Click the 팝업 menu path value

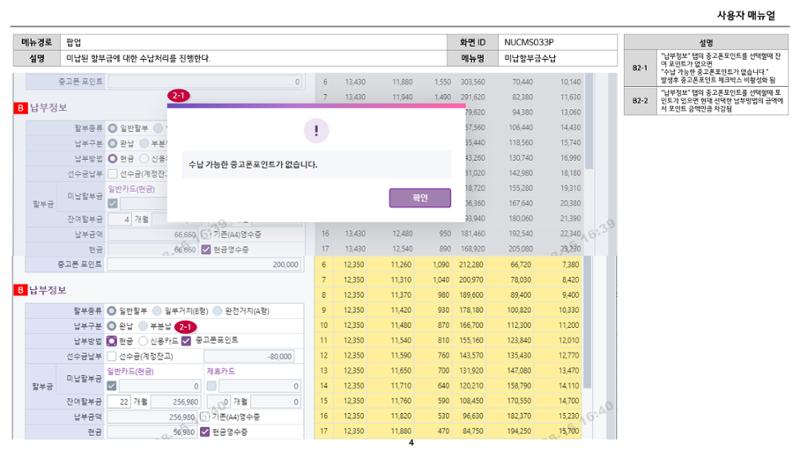tap(74, 42)
